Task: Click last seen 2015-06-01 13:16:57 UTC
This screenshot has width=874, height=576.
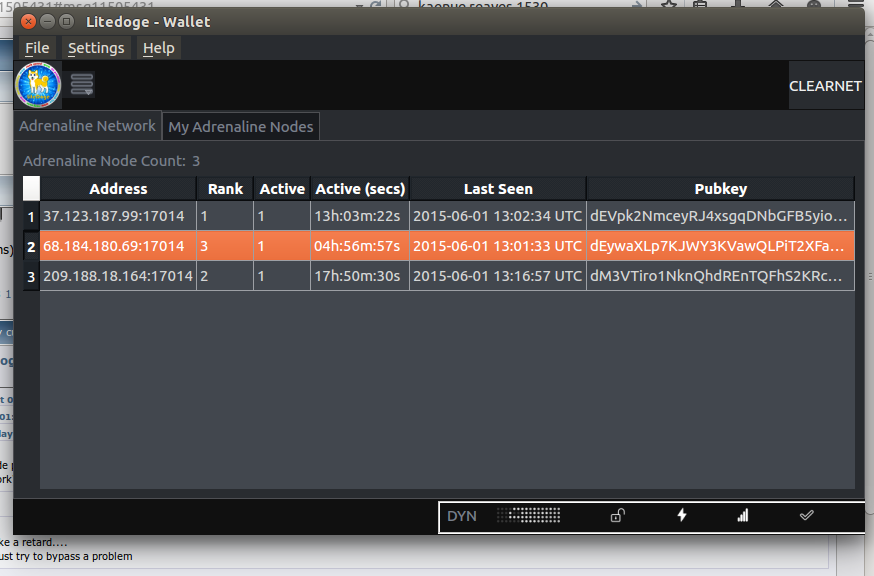Action: tap(498, 277)
